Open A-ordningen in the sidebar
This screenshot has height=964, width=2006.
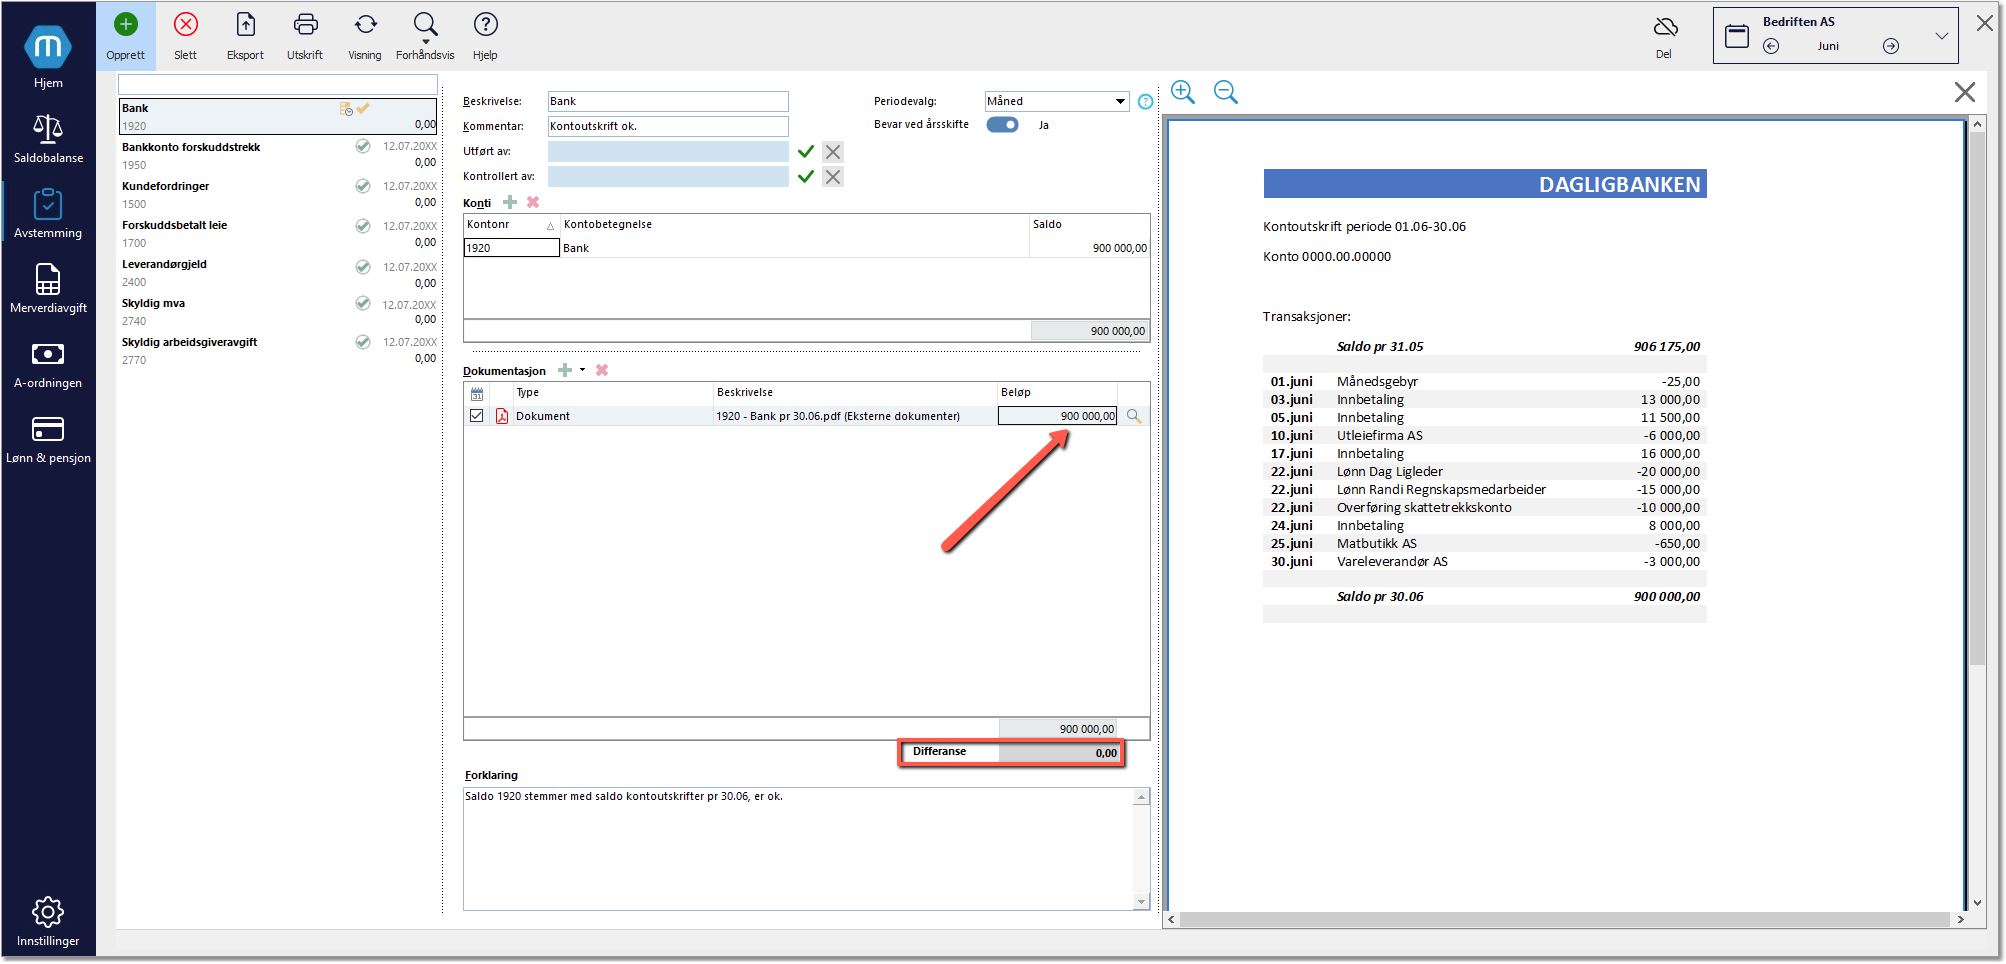tap(48, 363)
